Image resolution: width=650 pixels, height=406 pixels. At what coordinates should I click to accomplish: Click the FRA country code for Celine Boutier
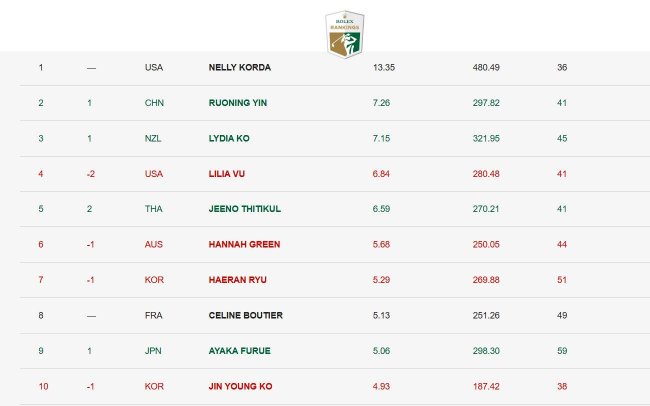[x=153, y=315]
